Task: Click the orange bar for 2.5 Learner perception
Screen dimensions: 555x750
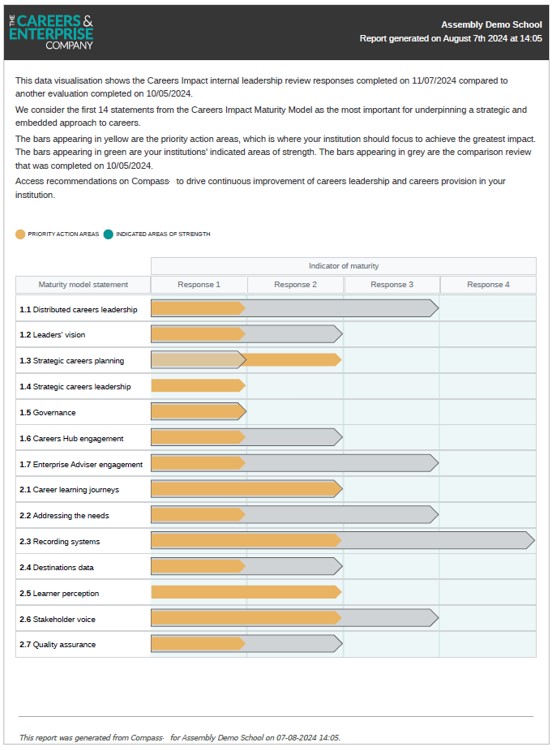Action: [x=246, y=592]
